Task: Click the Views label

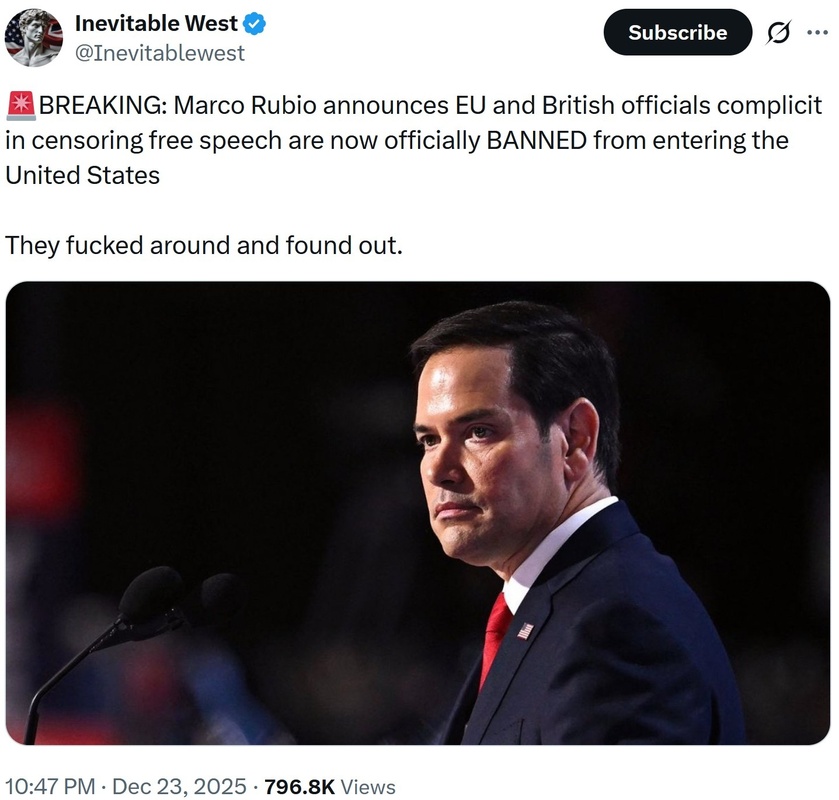Action: (x=368, y=787)
